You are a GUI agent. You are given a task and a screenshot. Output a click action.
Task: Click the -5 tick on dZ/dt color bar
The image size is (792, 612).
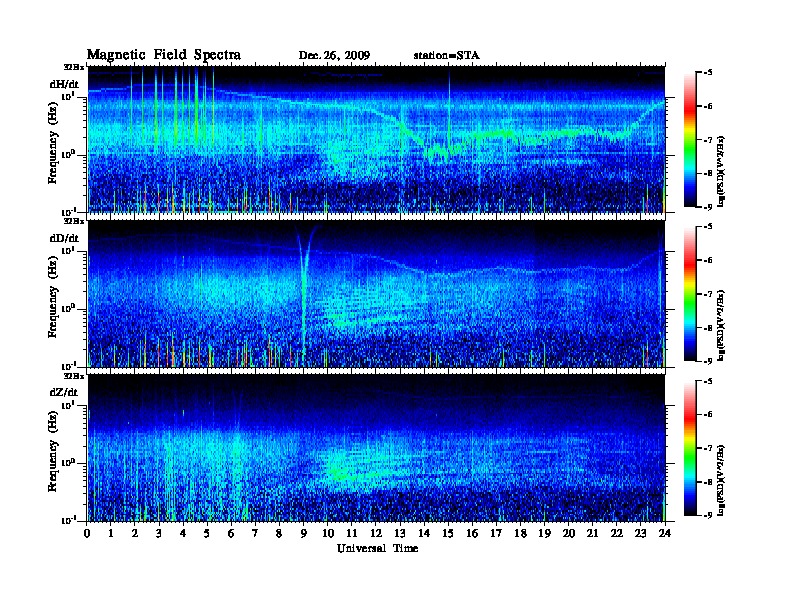[x=708, y=381]
